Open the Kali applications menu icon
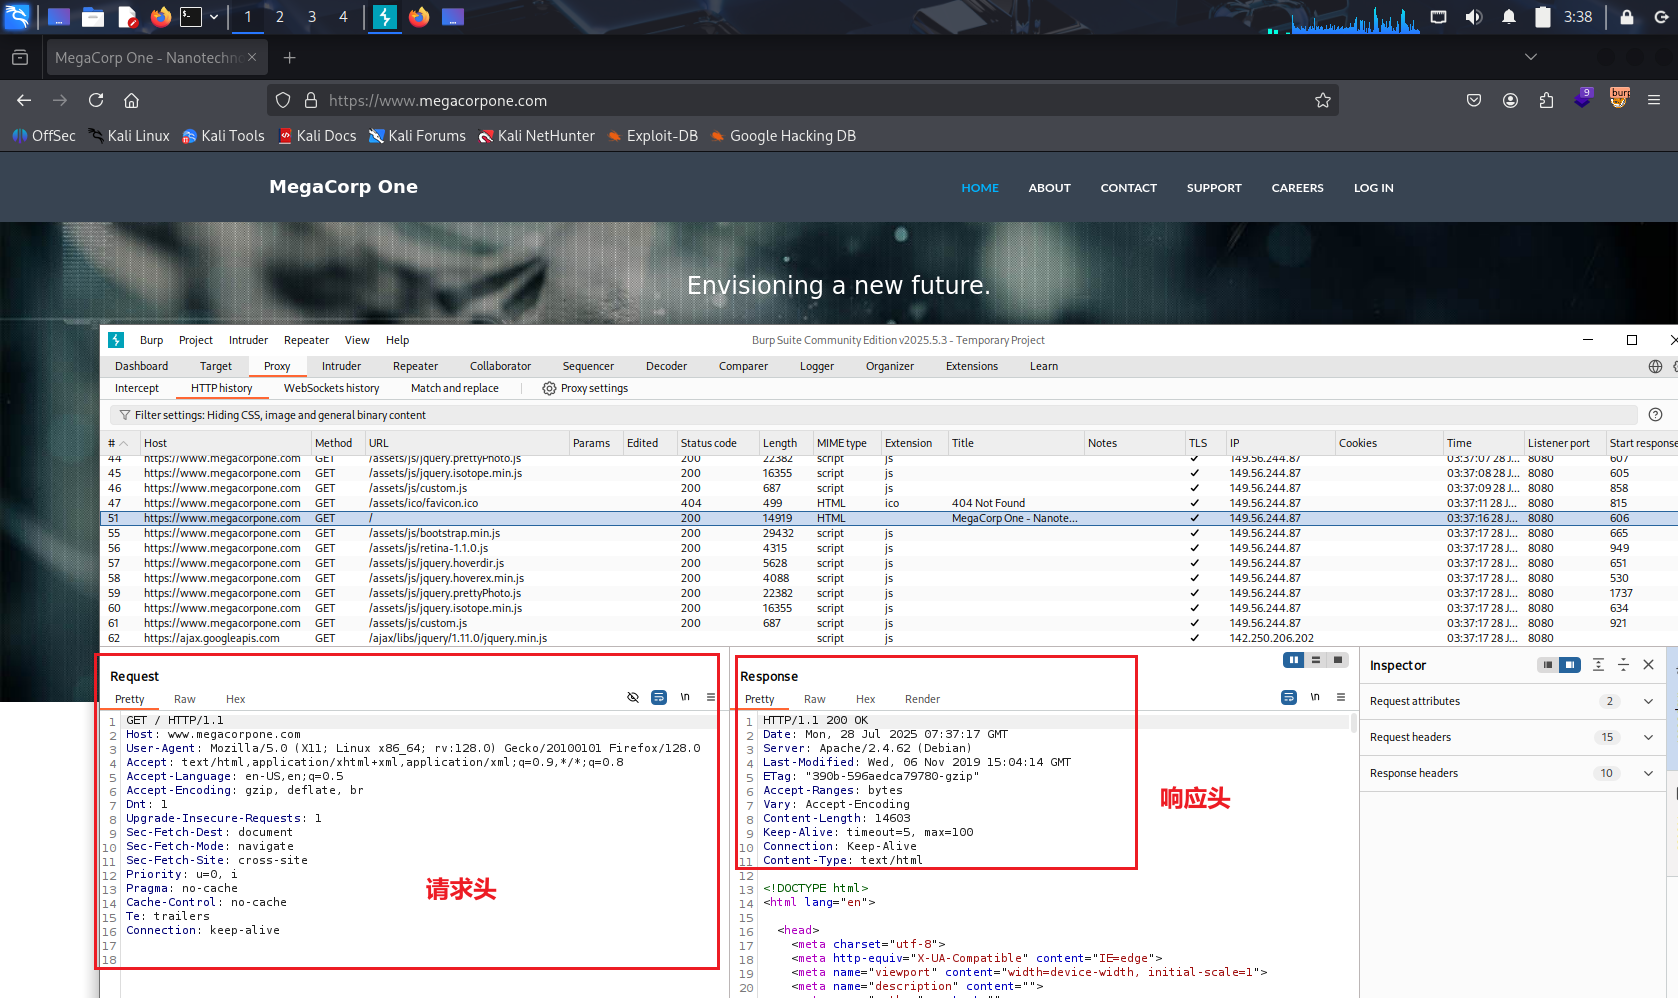Viewport: 1678px width, 998px height. [18, 16]
